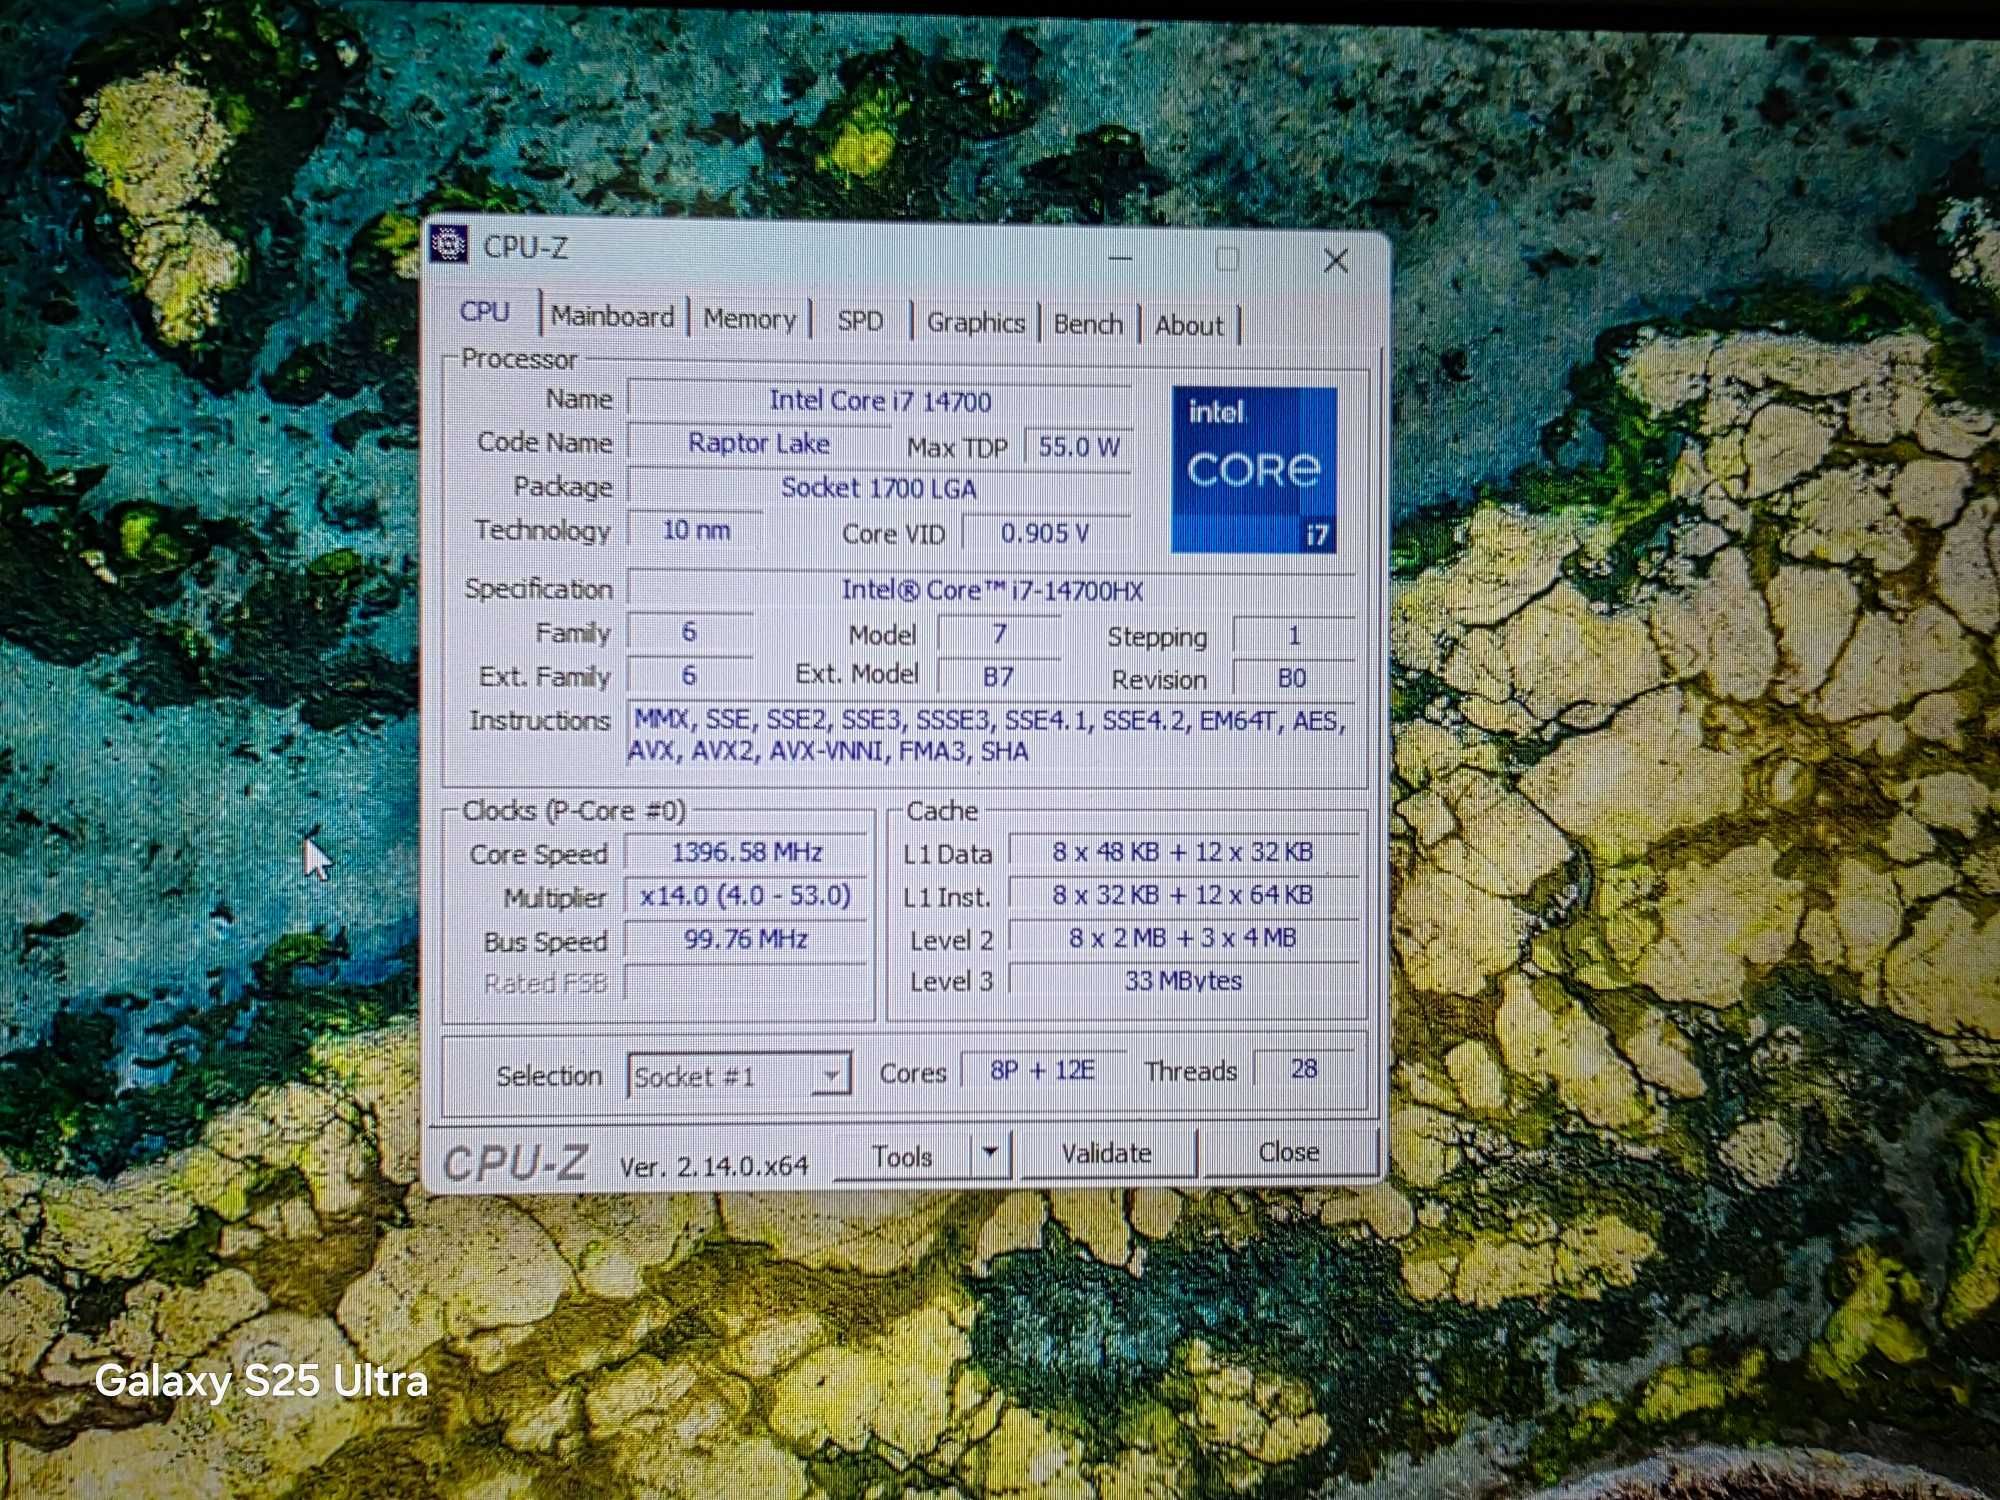
Task: Open the Bench tab
Action: click(1088, 324)
